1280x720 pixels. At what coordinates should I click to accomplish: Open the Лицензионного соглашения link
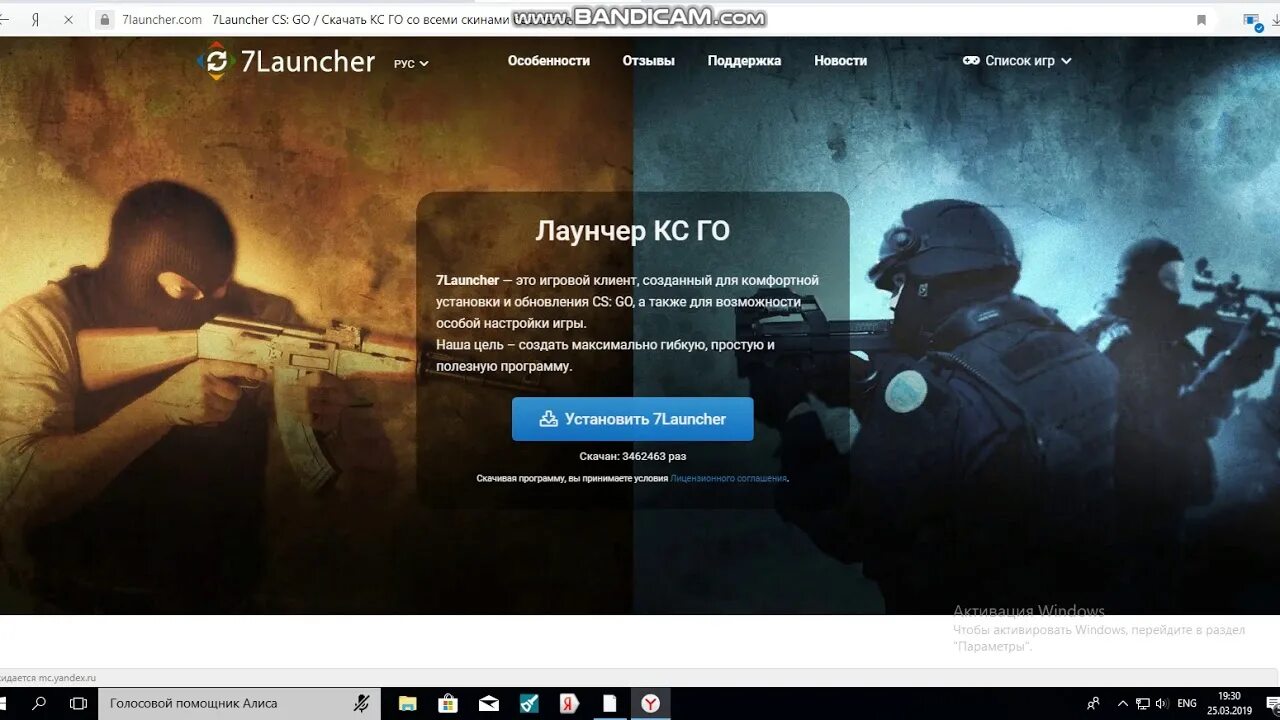(729, 478)
